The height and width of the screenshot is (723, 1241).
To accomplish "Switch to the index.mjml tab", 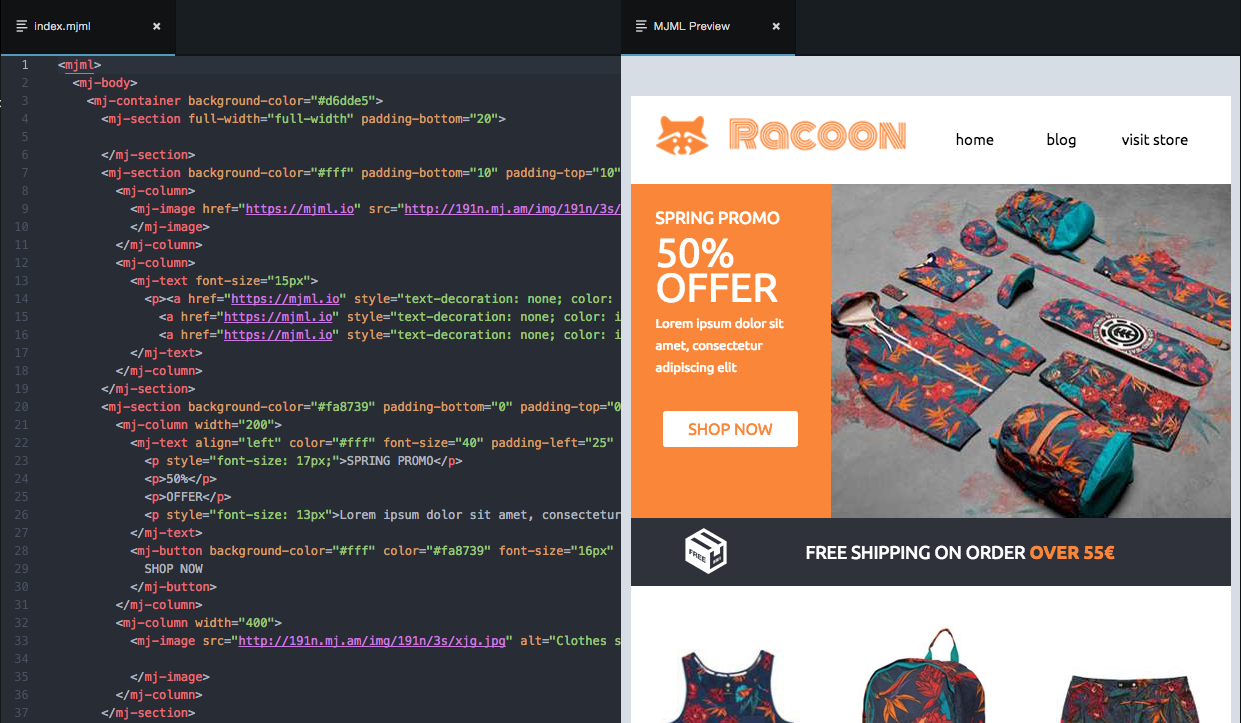I will tap(87, 27).
